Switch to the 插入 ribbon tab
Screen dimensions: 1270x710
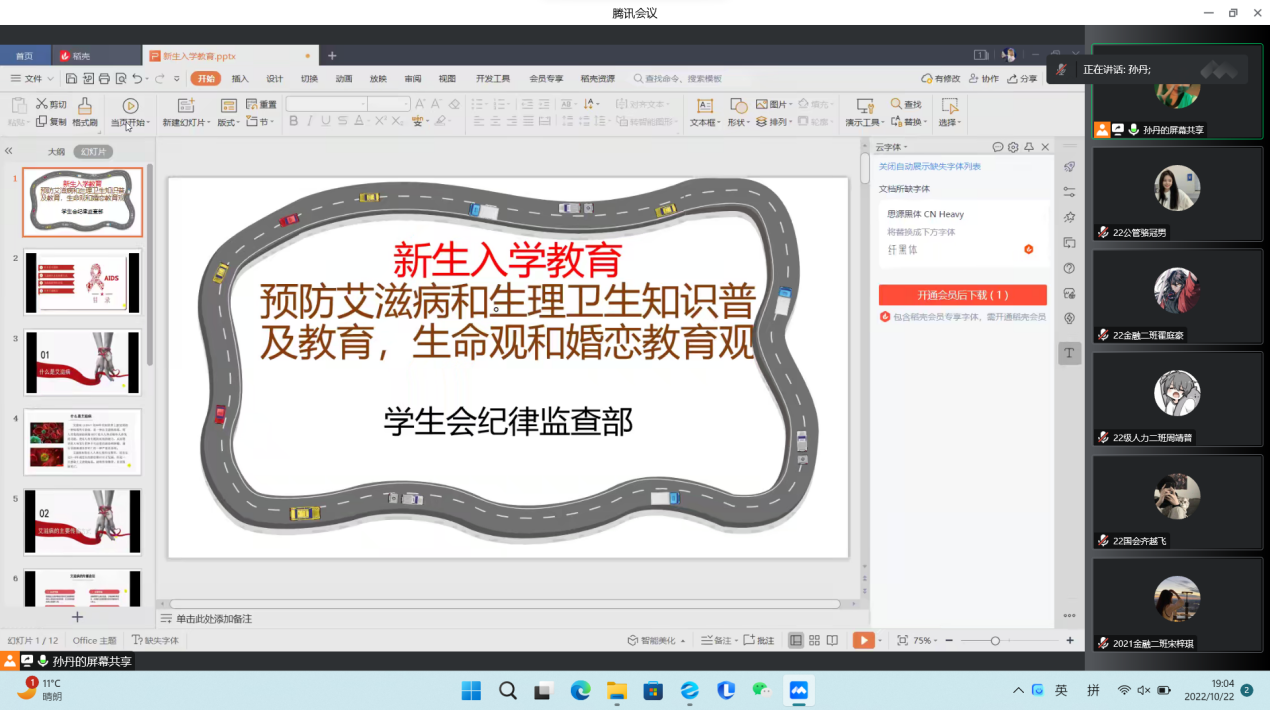click(240, 78)
